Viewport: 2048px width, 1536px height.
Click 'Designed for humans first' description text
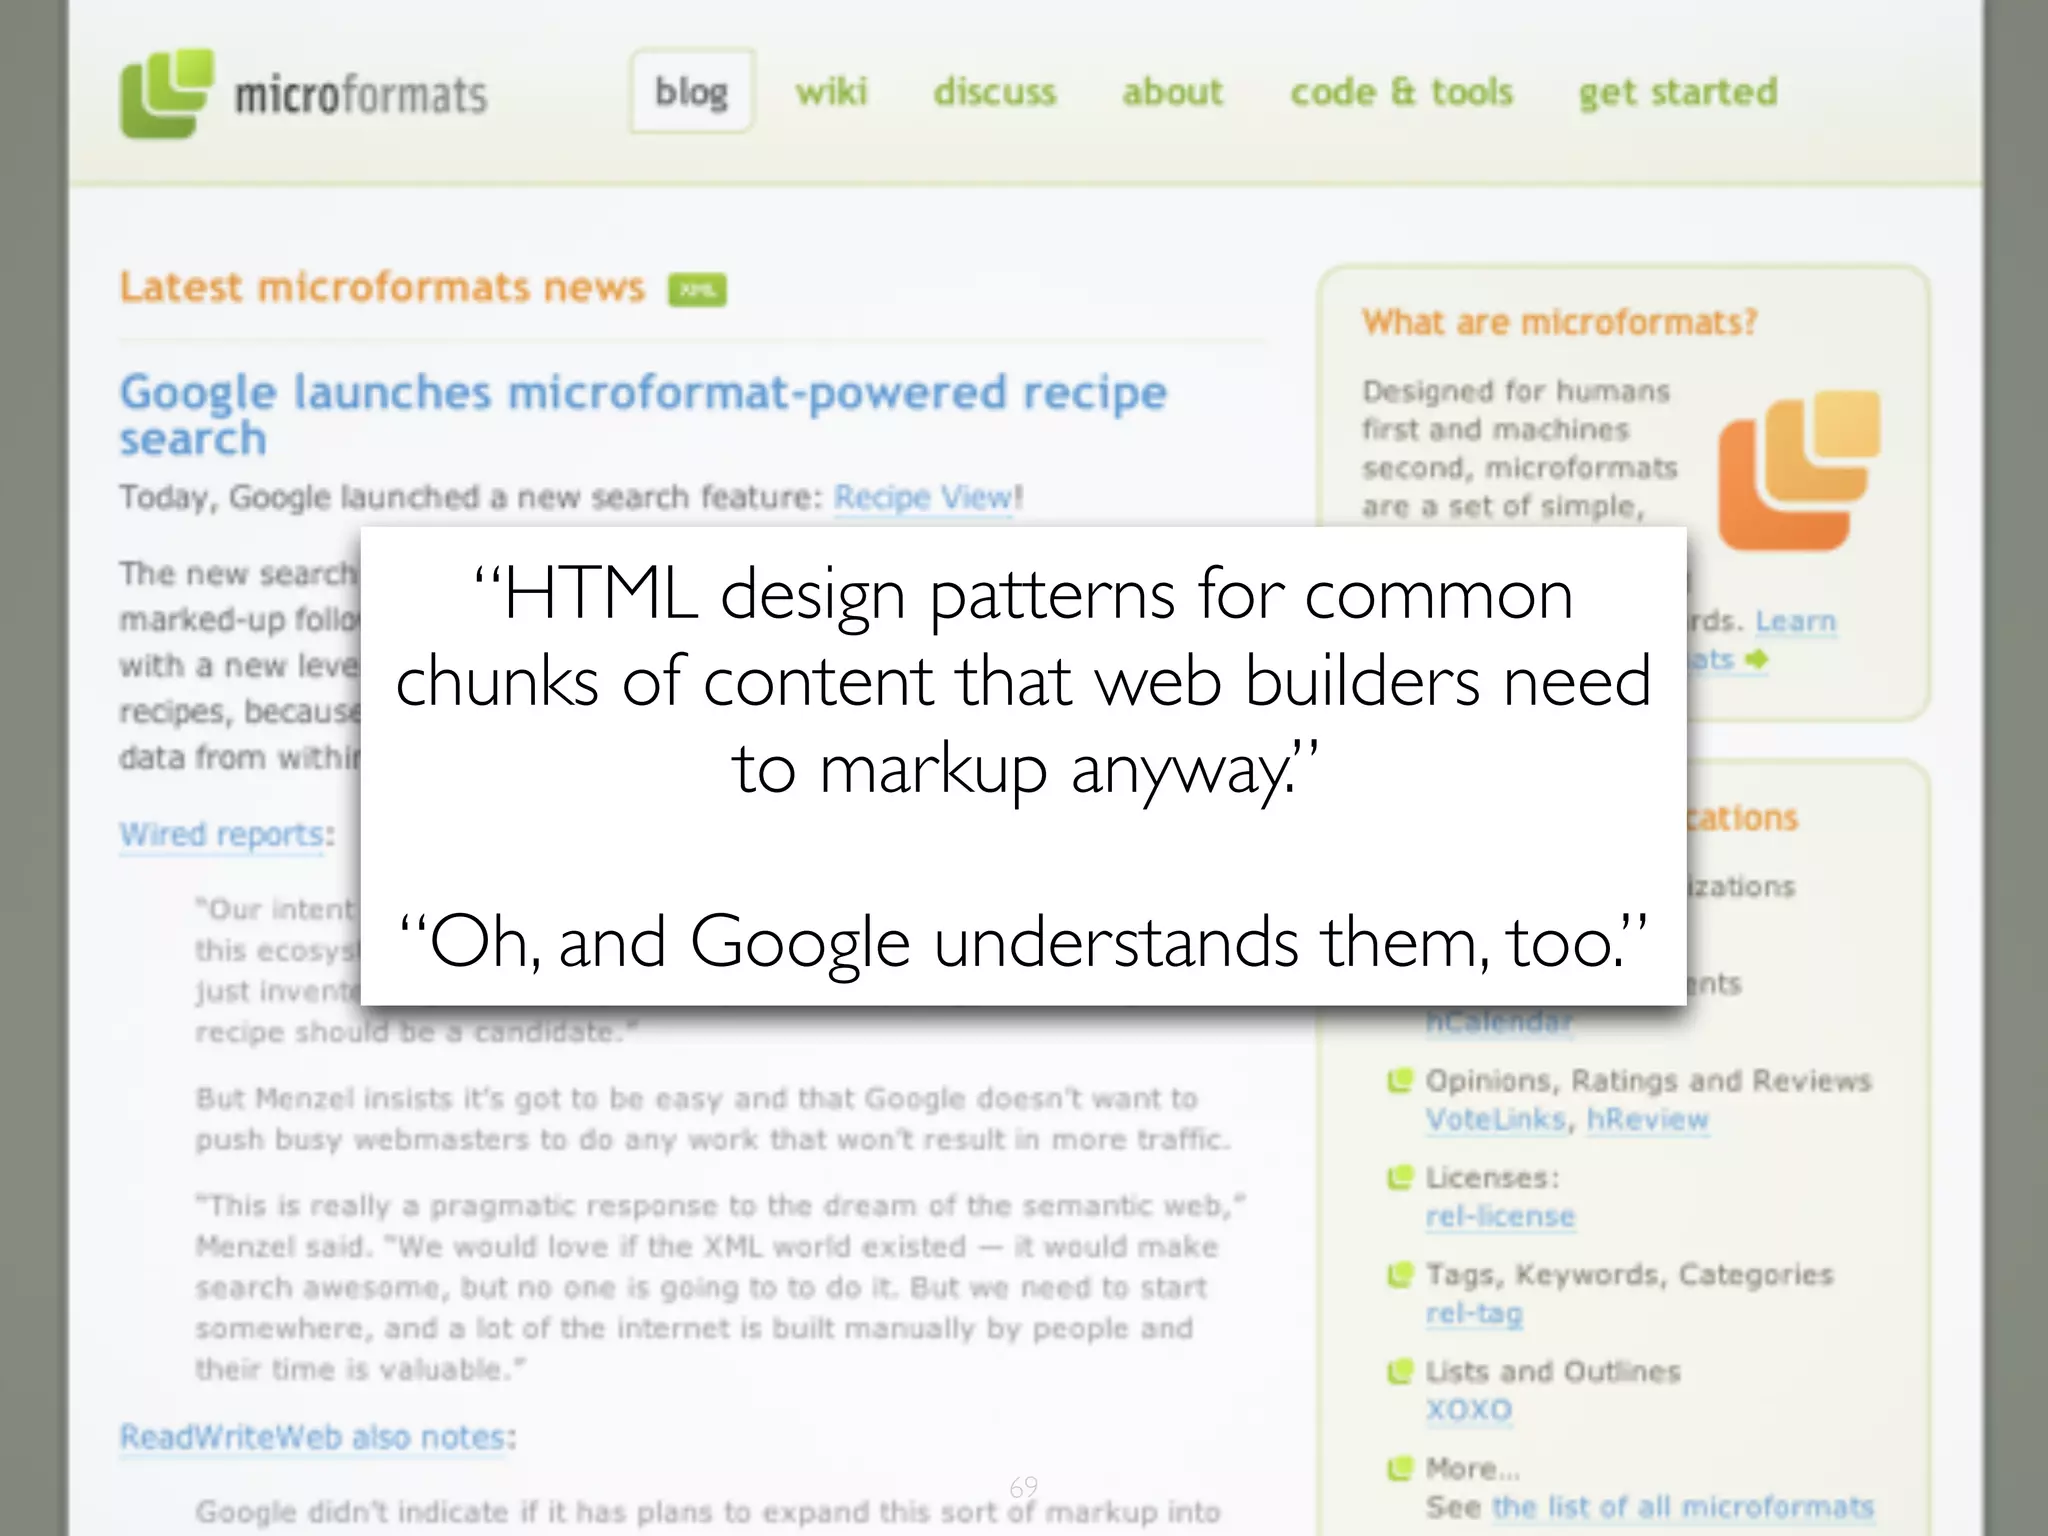pos(1519,448)
